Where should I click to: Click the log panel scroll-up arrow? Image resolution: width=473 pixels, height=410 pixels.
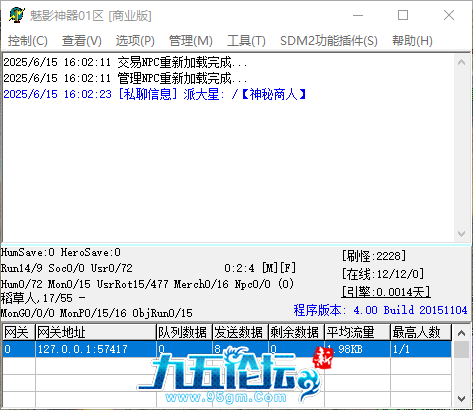(462, 62)
